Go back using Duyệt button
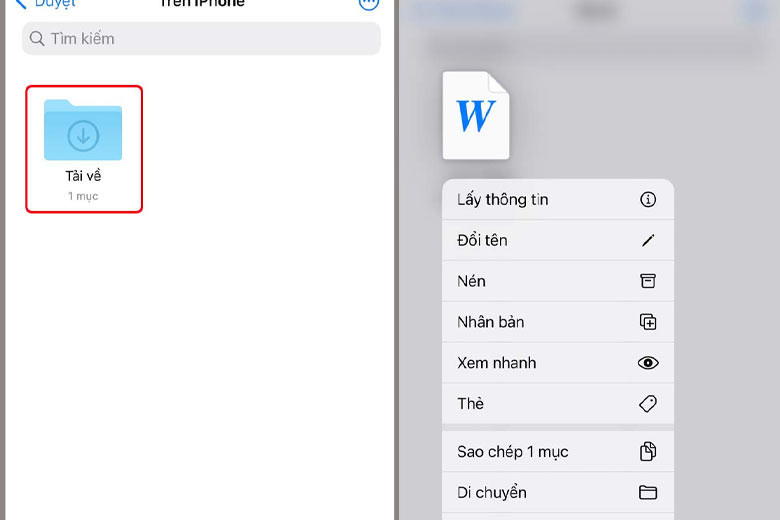This screenshot has width=780, height=520. coord(46,4)
